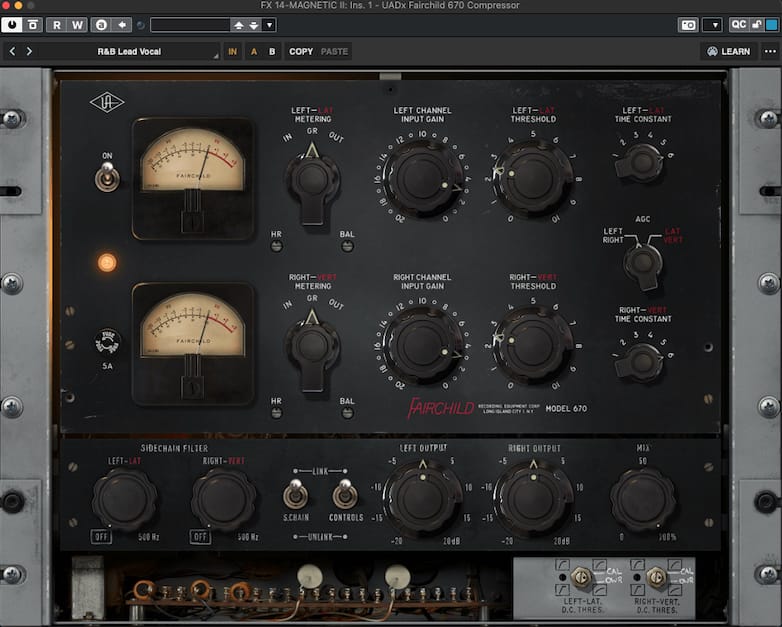Click the PASTE button
782x627 pixels.
click(334, 51)
